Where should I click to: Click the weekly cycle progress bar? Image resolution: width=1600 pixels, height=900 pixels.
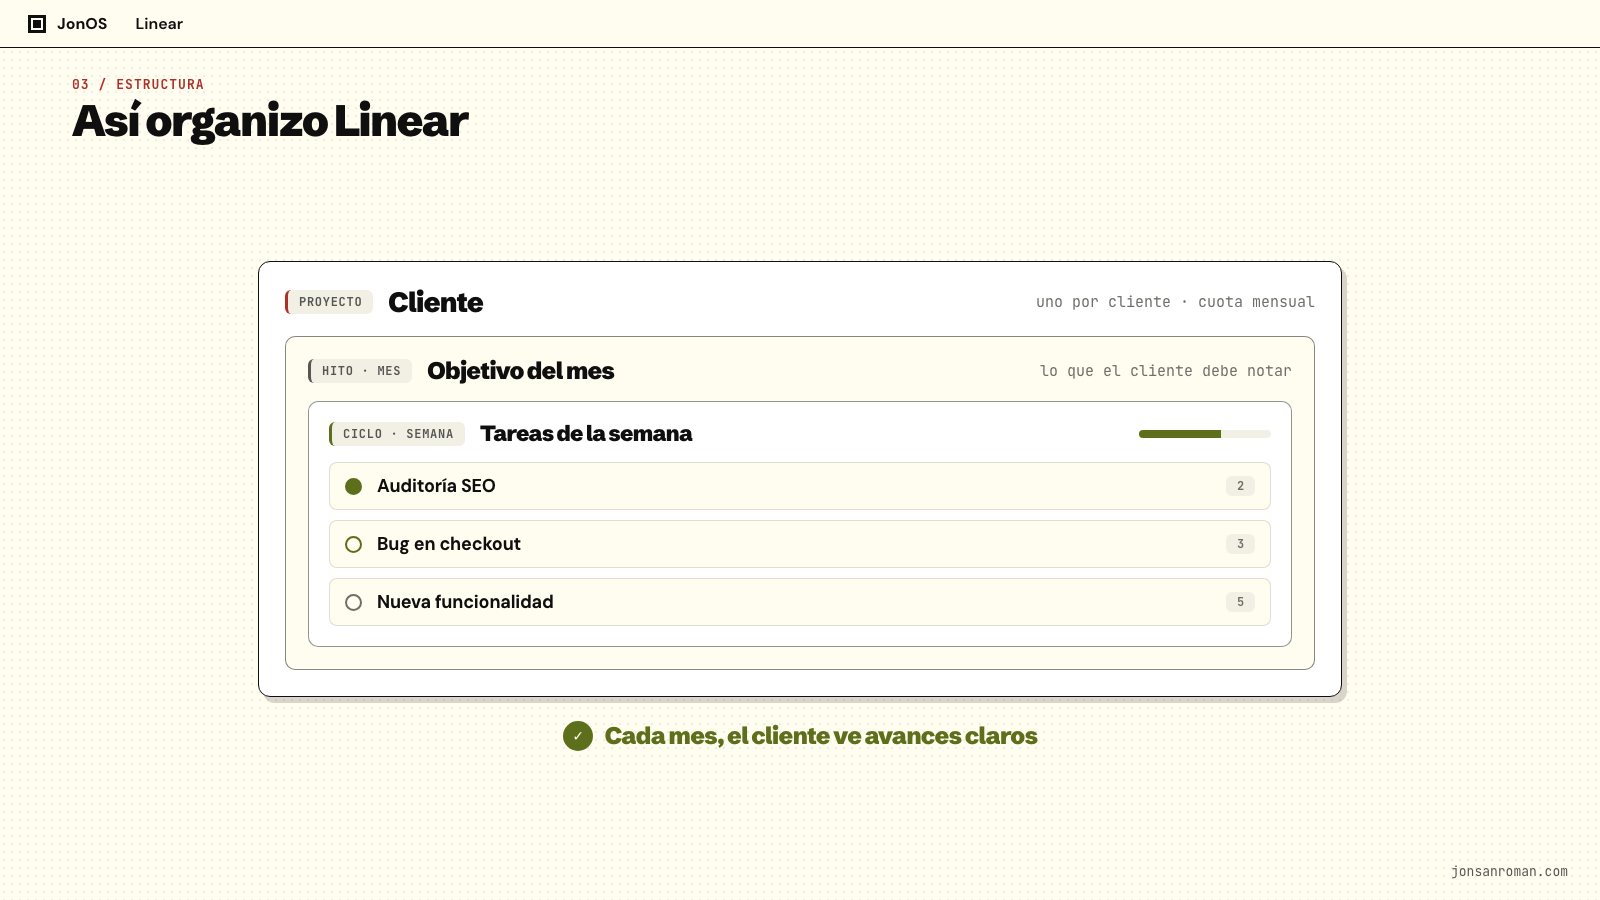(1204, 434)
